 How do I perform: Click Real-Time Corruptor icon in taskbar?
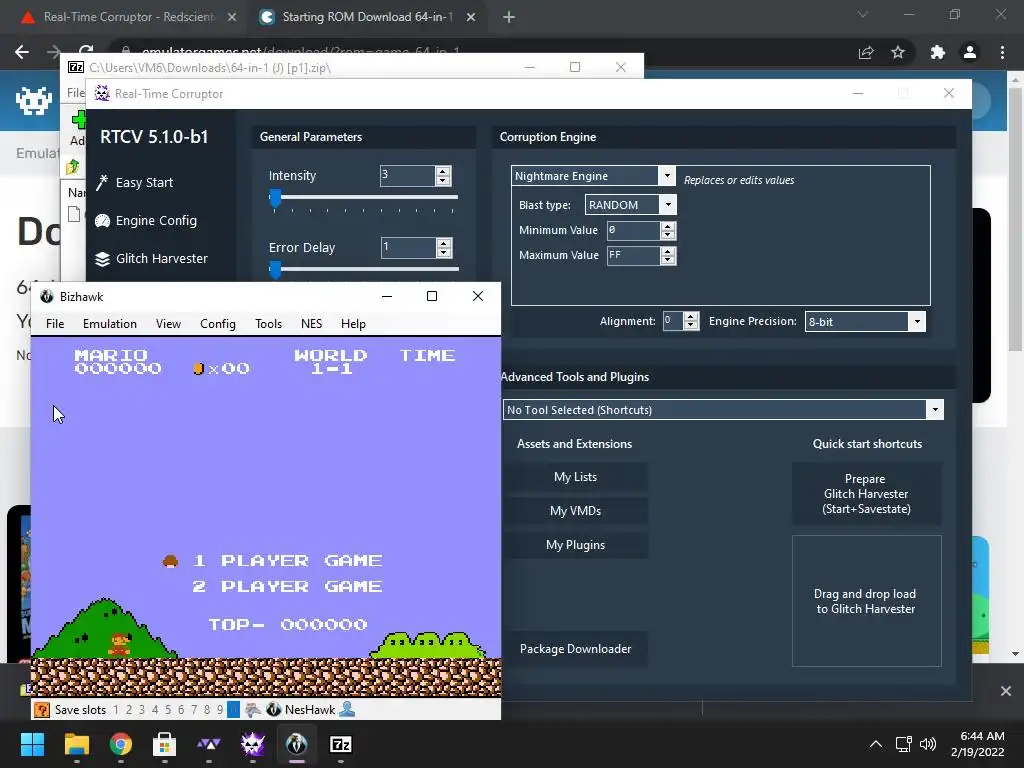point(253,744)
